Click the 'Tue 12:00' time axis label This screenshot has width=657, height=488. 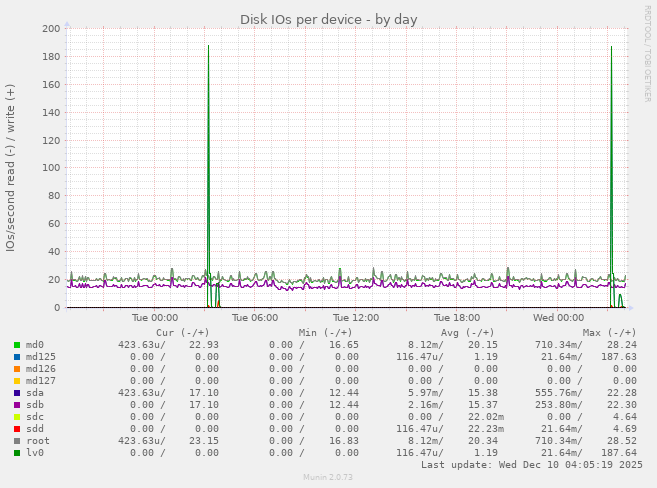(x=356, y=318)
